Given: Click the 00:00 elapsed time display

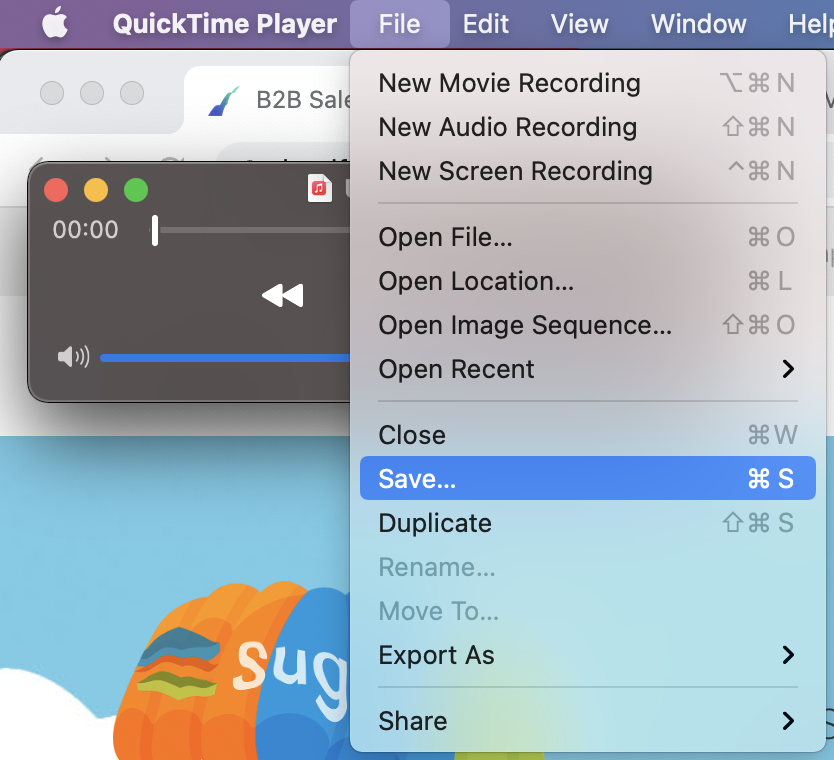Looking at the screenshot, I should click(x=85, y=230).
